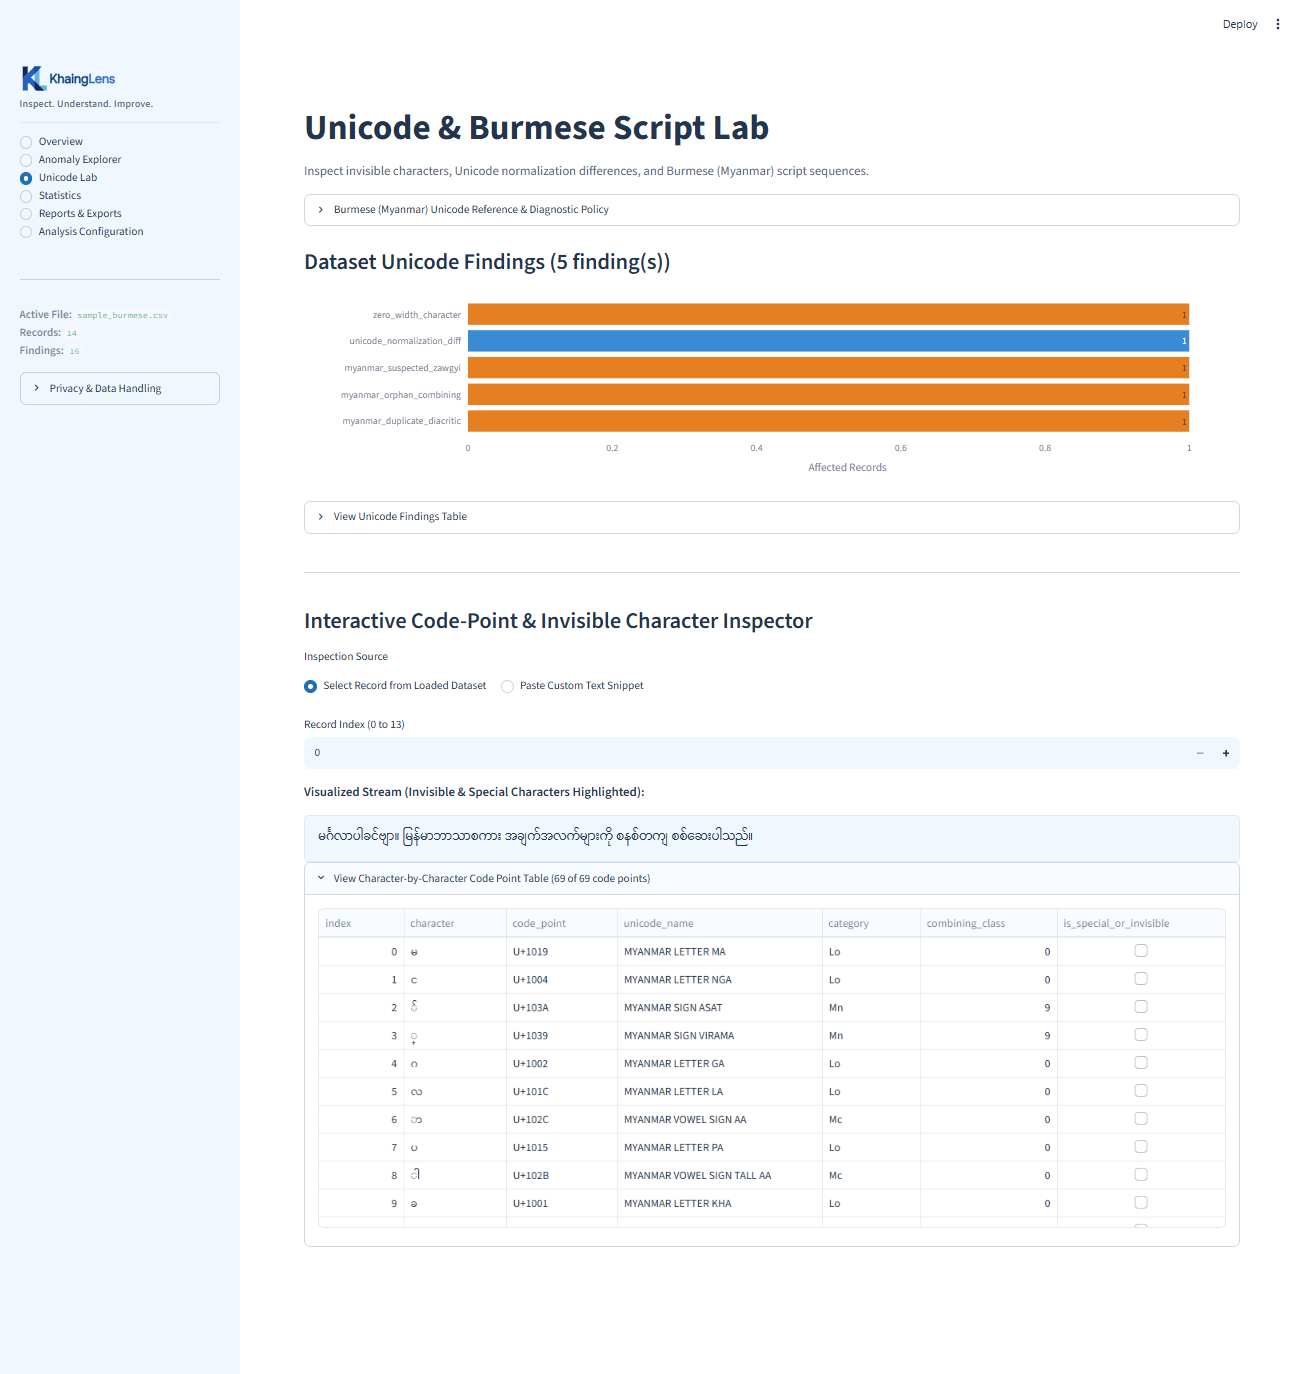Expand View Unicode Findings Table

pos(772,517)
